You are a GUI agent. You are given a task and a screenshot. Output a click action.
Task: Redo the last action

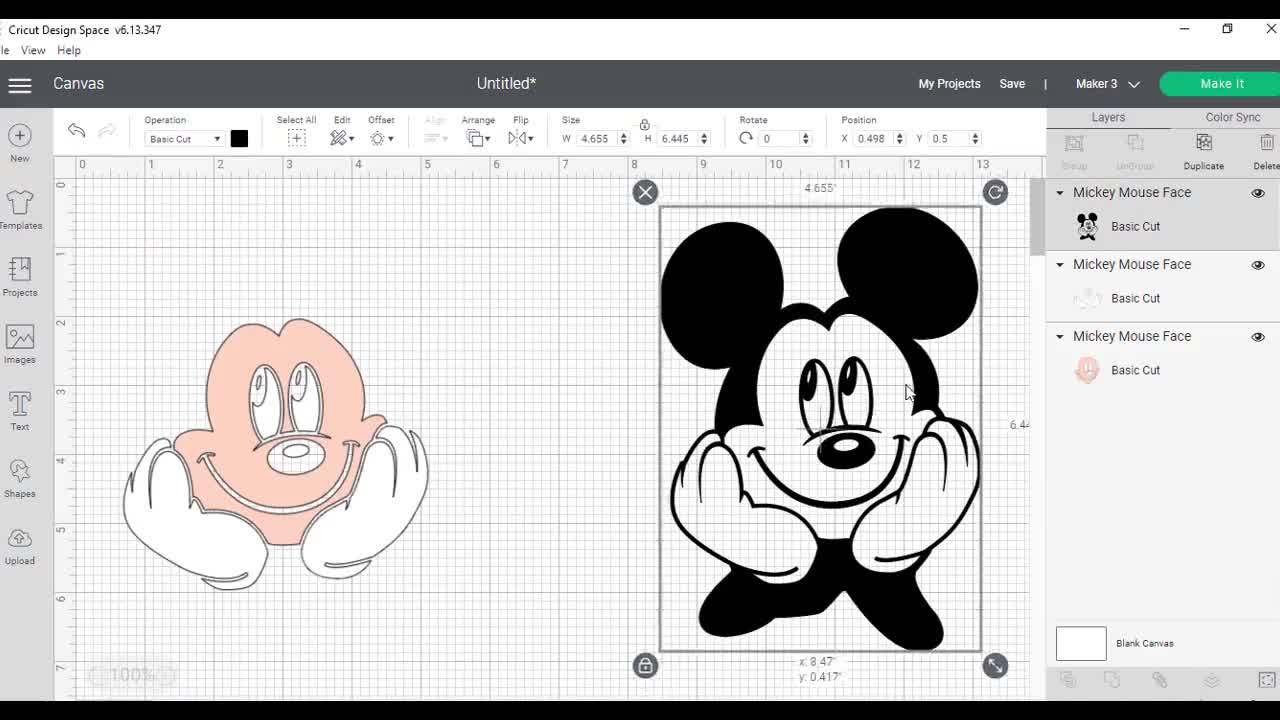click(106, 131)
